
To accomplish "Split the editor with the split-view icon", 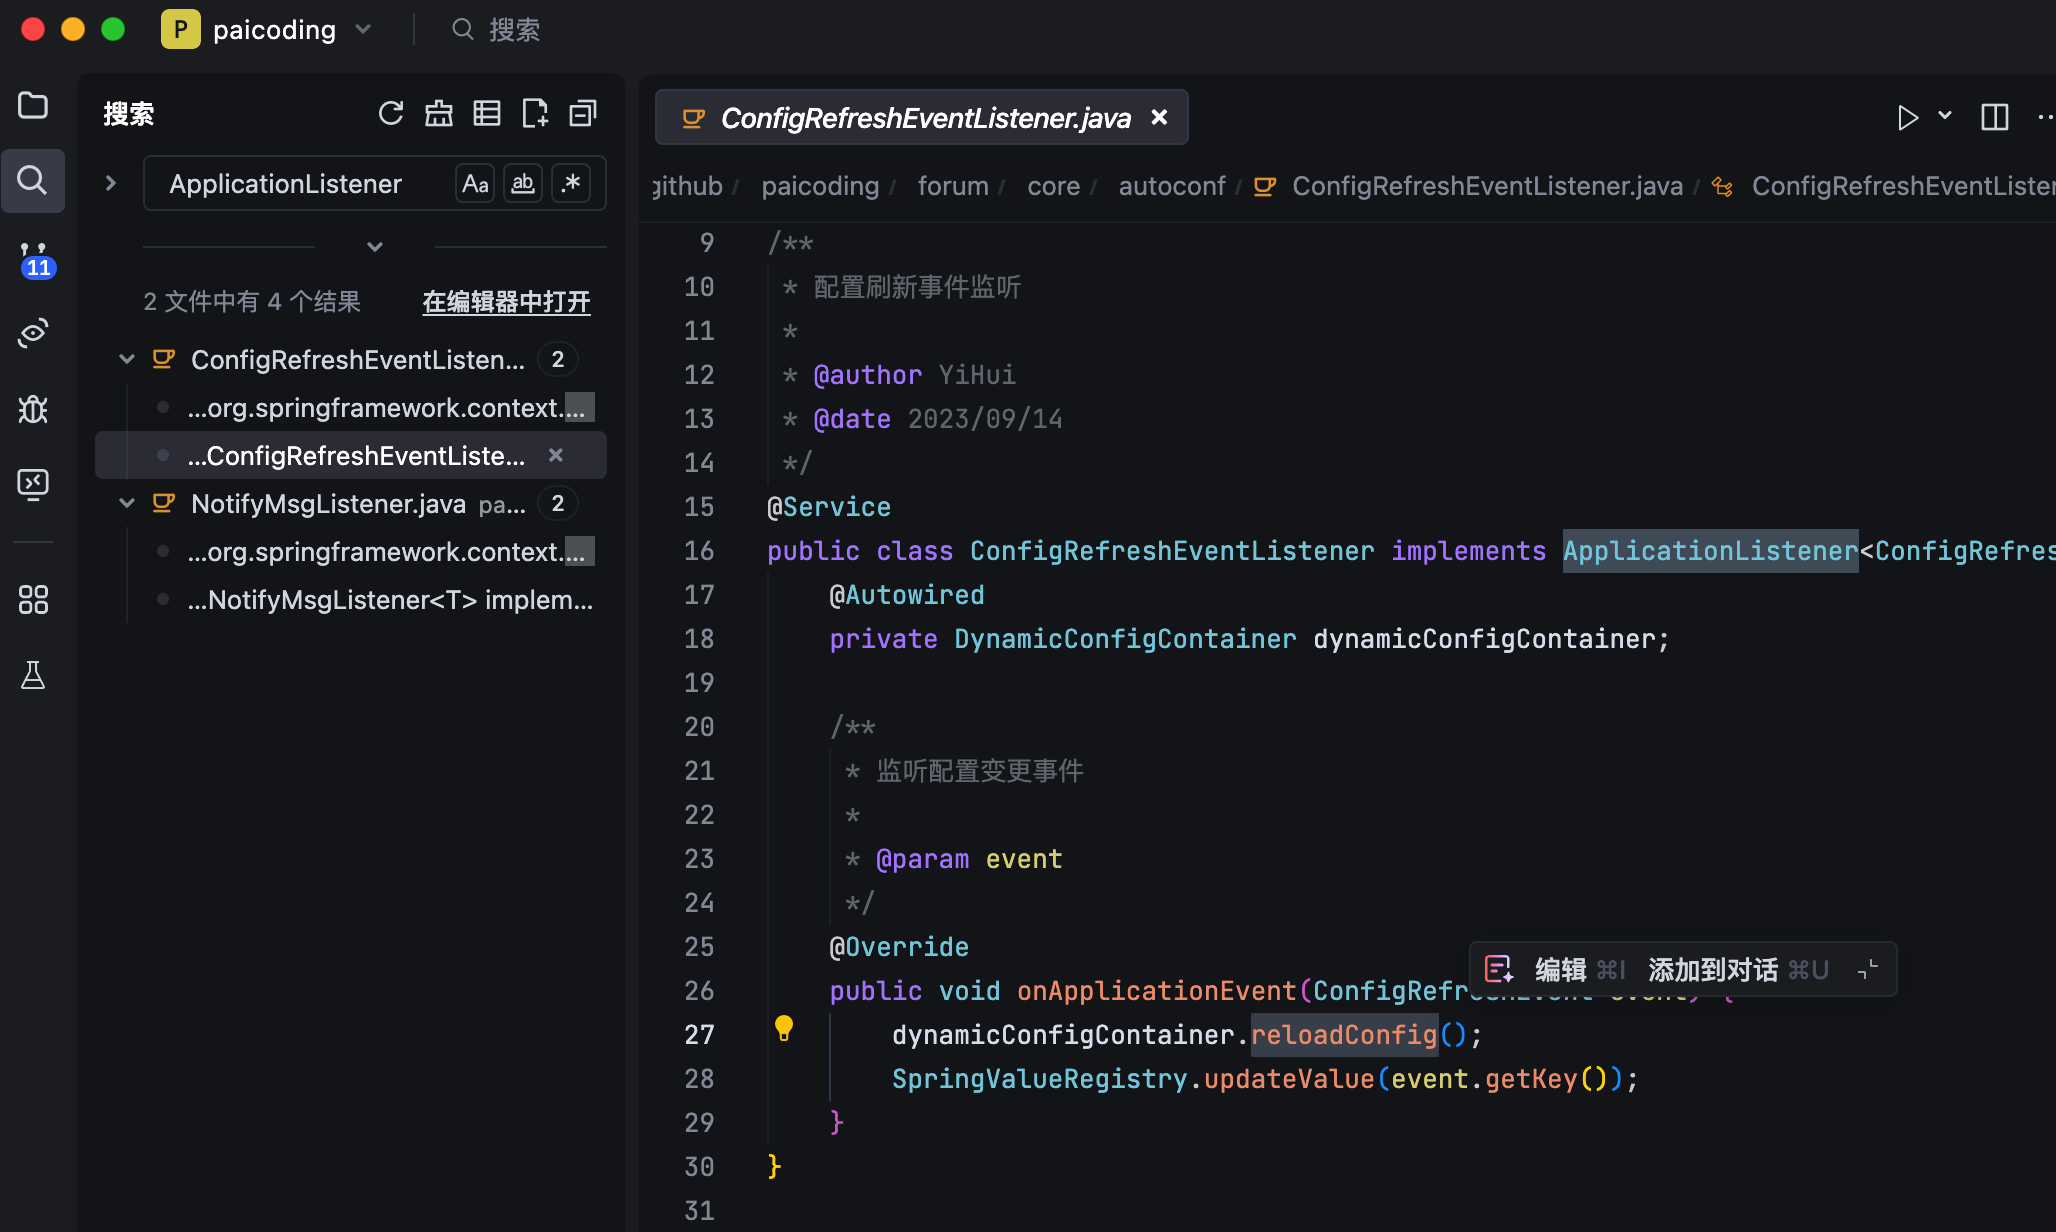I will click(1993, 117).
